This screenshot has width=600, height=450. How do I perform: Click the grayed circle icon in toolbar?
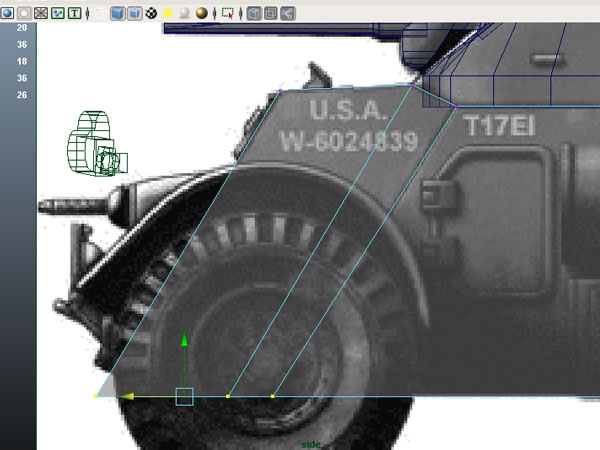click(x=24, y=13)
